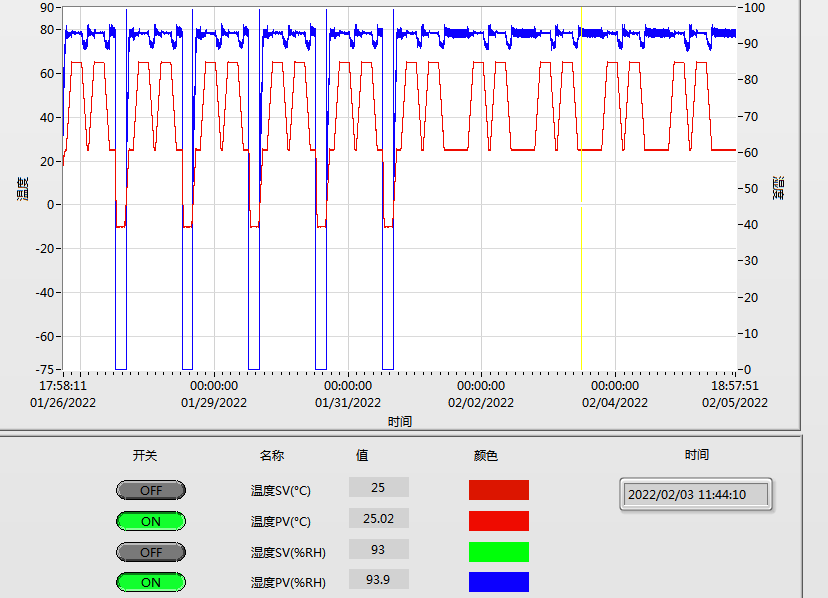Pick the 湿度SV green color swatch

pyautogui.click(x=498, y=551)
